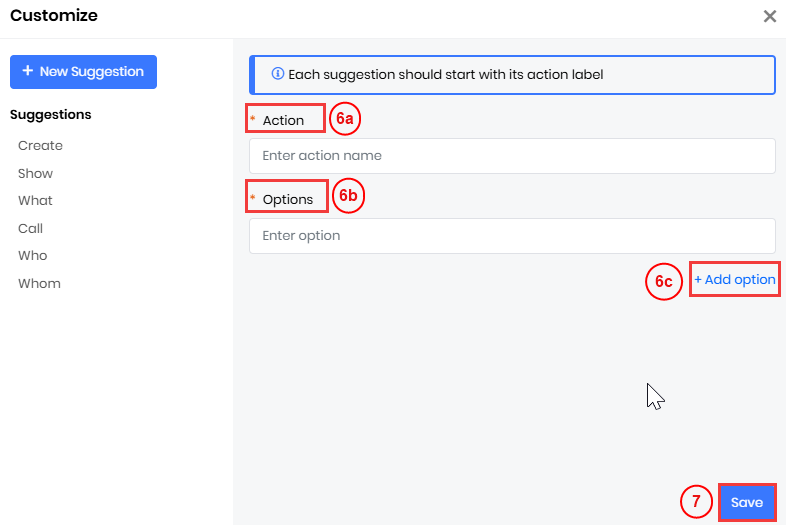Open the Show suggestion entry
Viewport: 786px width, 525px height.
[x=35, y=173]
